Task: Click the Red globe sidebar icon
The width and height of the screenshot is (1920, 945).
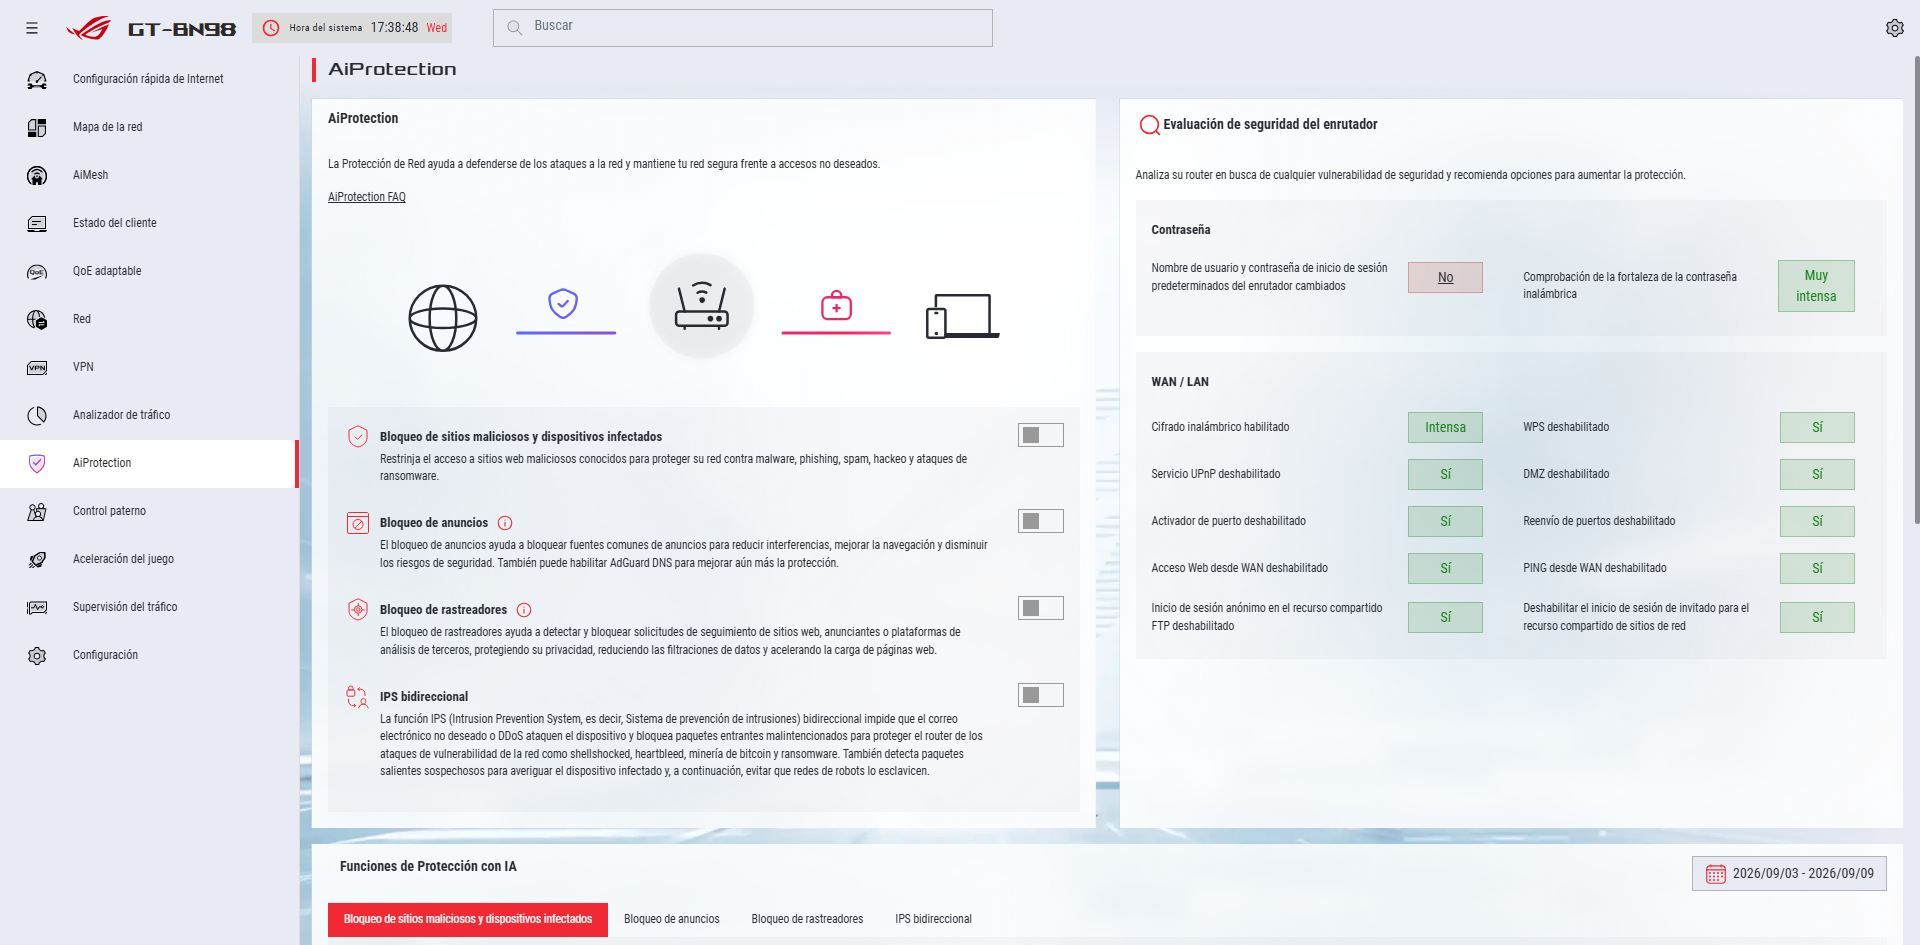Action: coord(37,320)
